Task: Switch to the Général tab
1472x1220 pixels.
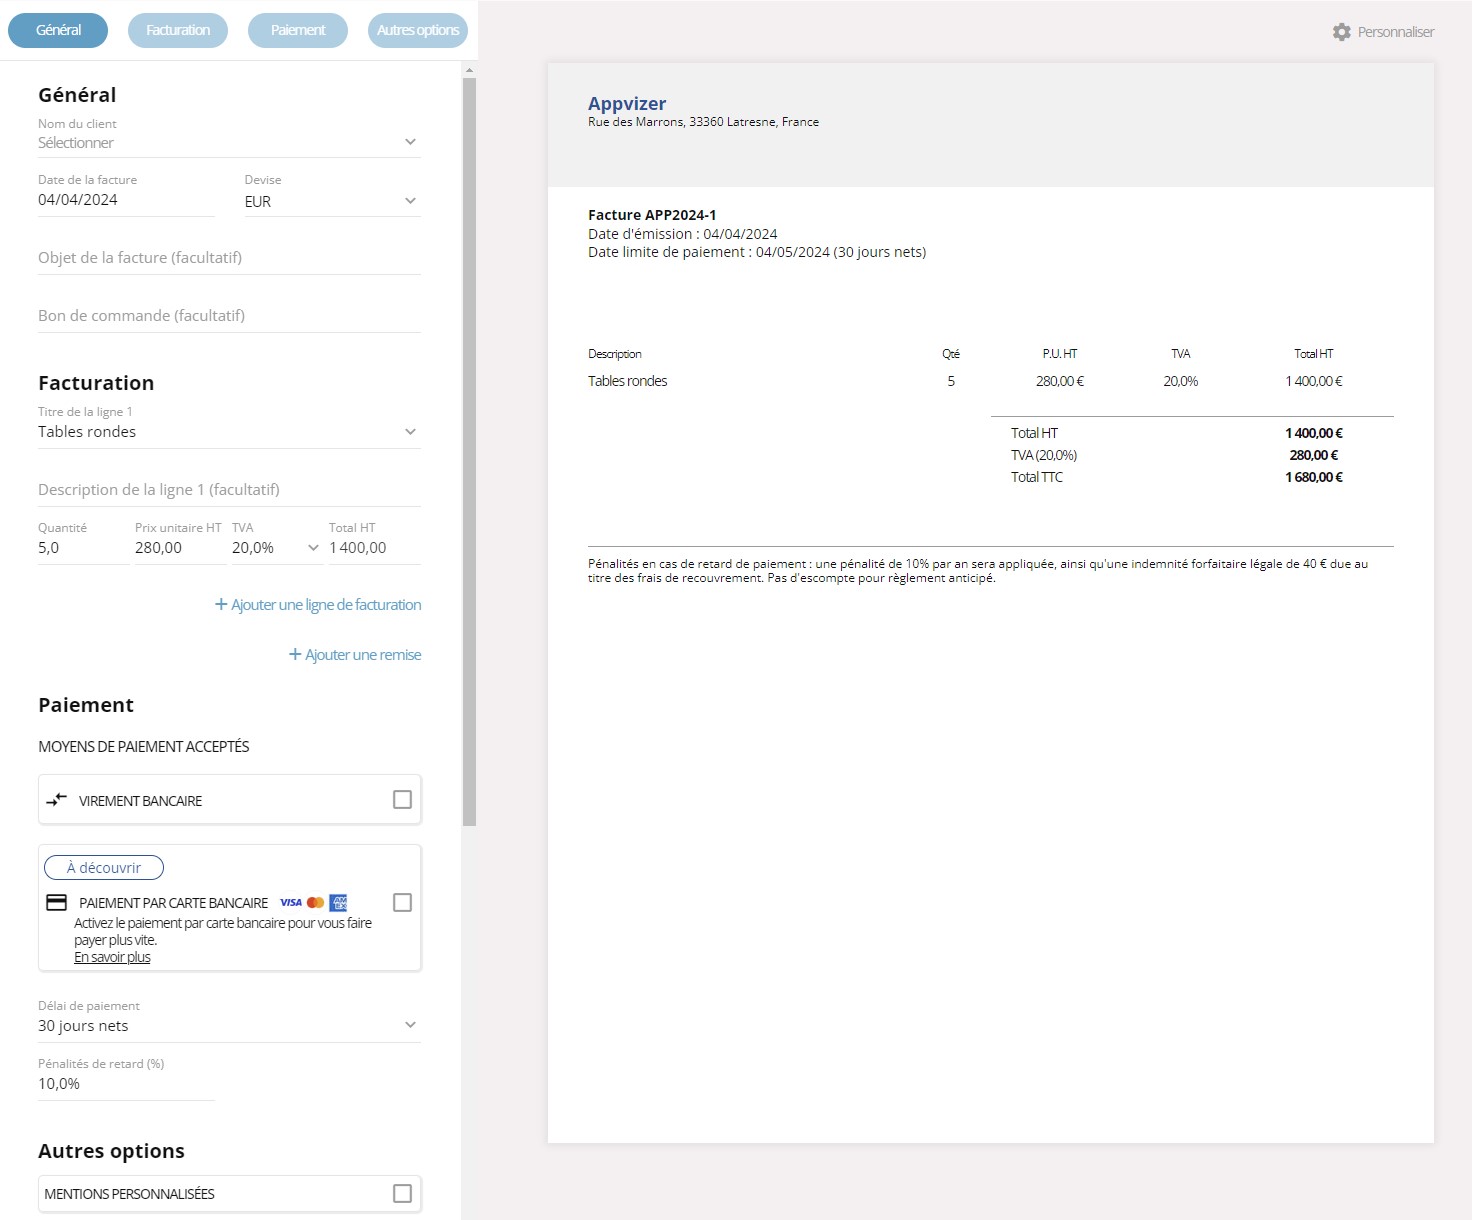Action: (58, 30)
